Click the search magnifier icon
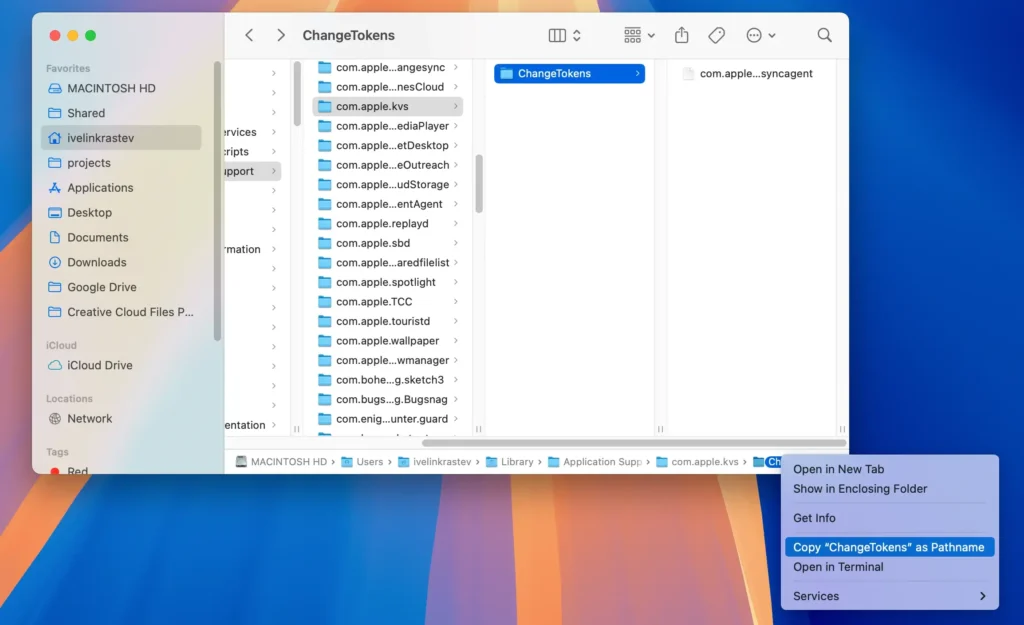This screenshot has height=625, width=1024. coord(824,35)
